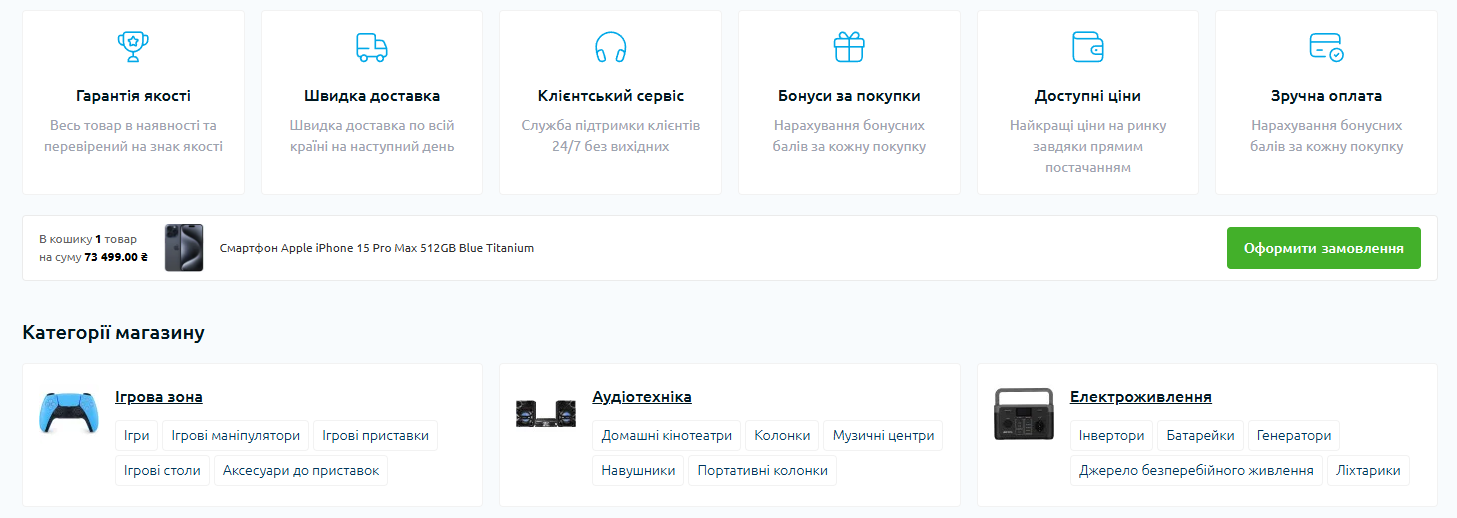The image size is (1457, 518).
Task: Click the Гарантія якості heading
Action: 133,96
